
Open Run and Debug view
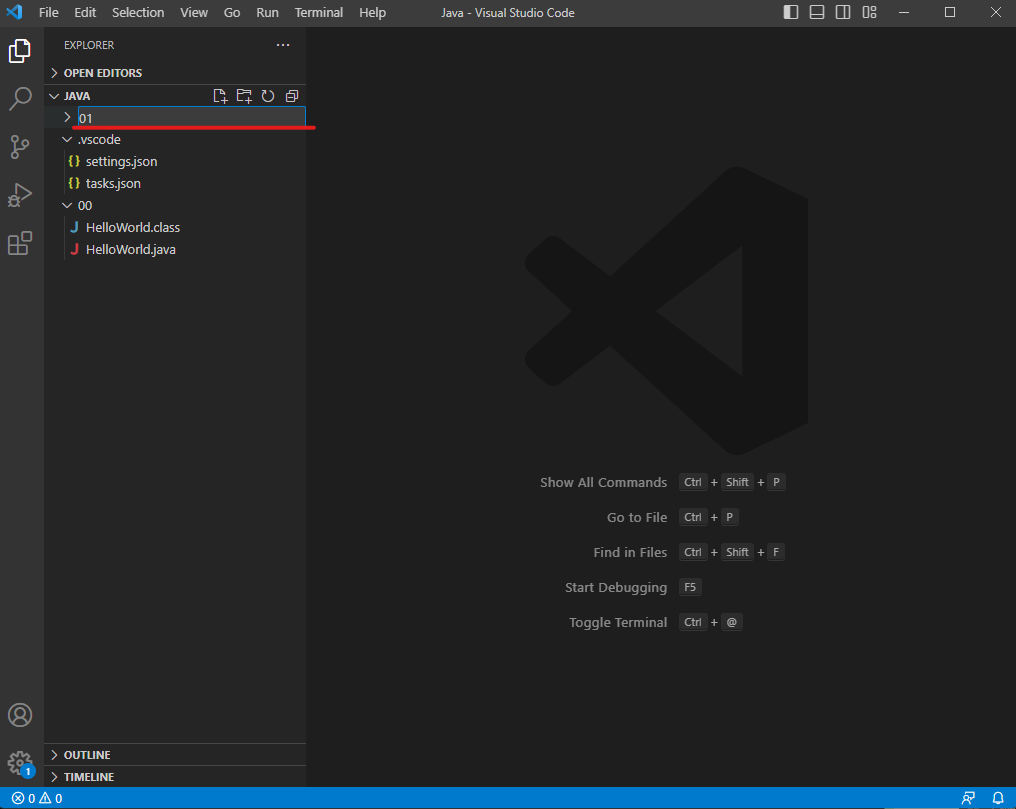(x=20, y=195)
